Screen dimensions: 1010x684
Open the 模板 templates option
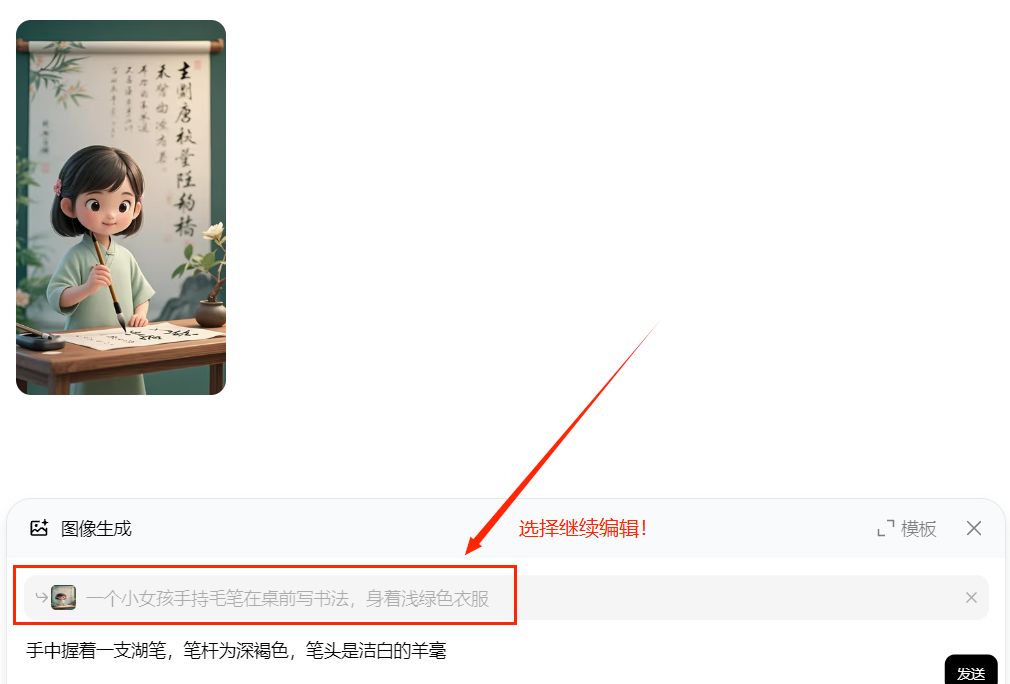[x=919, y=529]
